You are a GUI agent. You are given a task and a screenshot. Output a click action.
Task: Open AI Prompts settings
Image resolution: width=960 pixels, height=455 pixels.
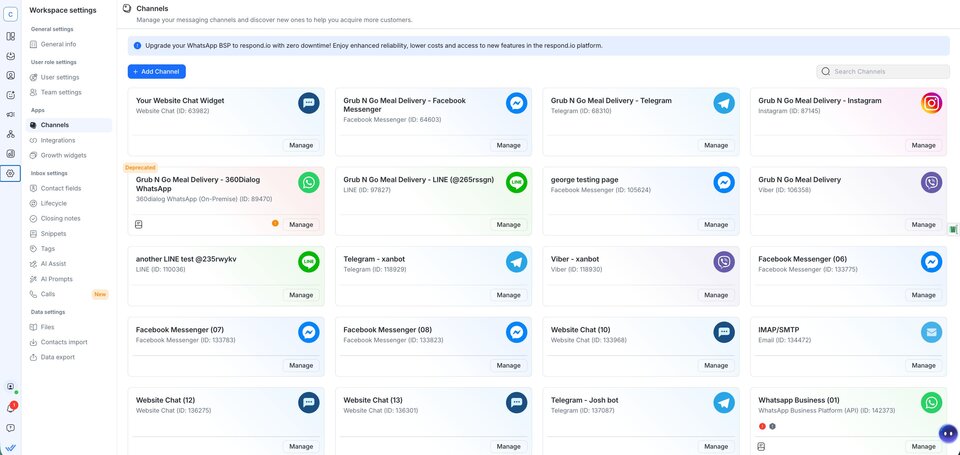pyautogui.click(x=69, y=279)
